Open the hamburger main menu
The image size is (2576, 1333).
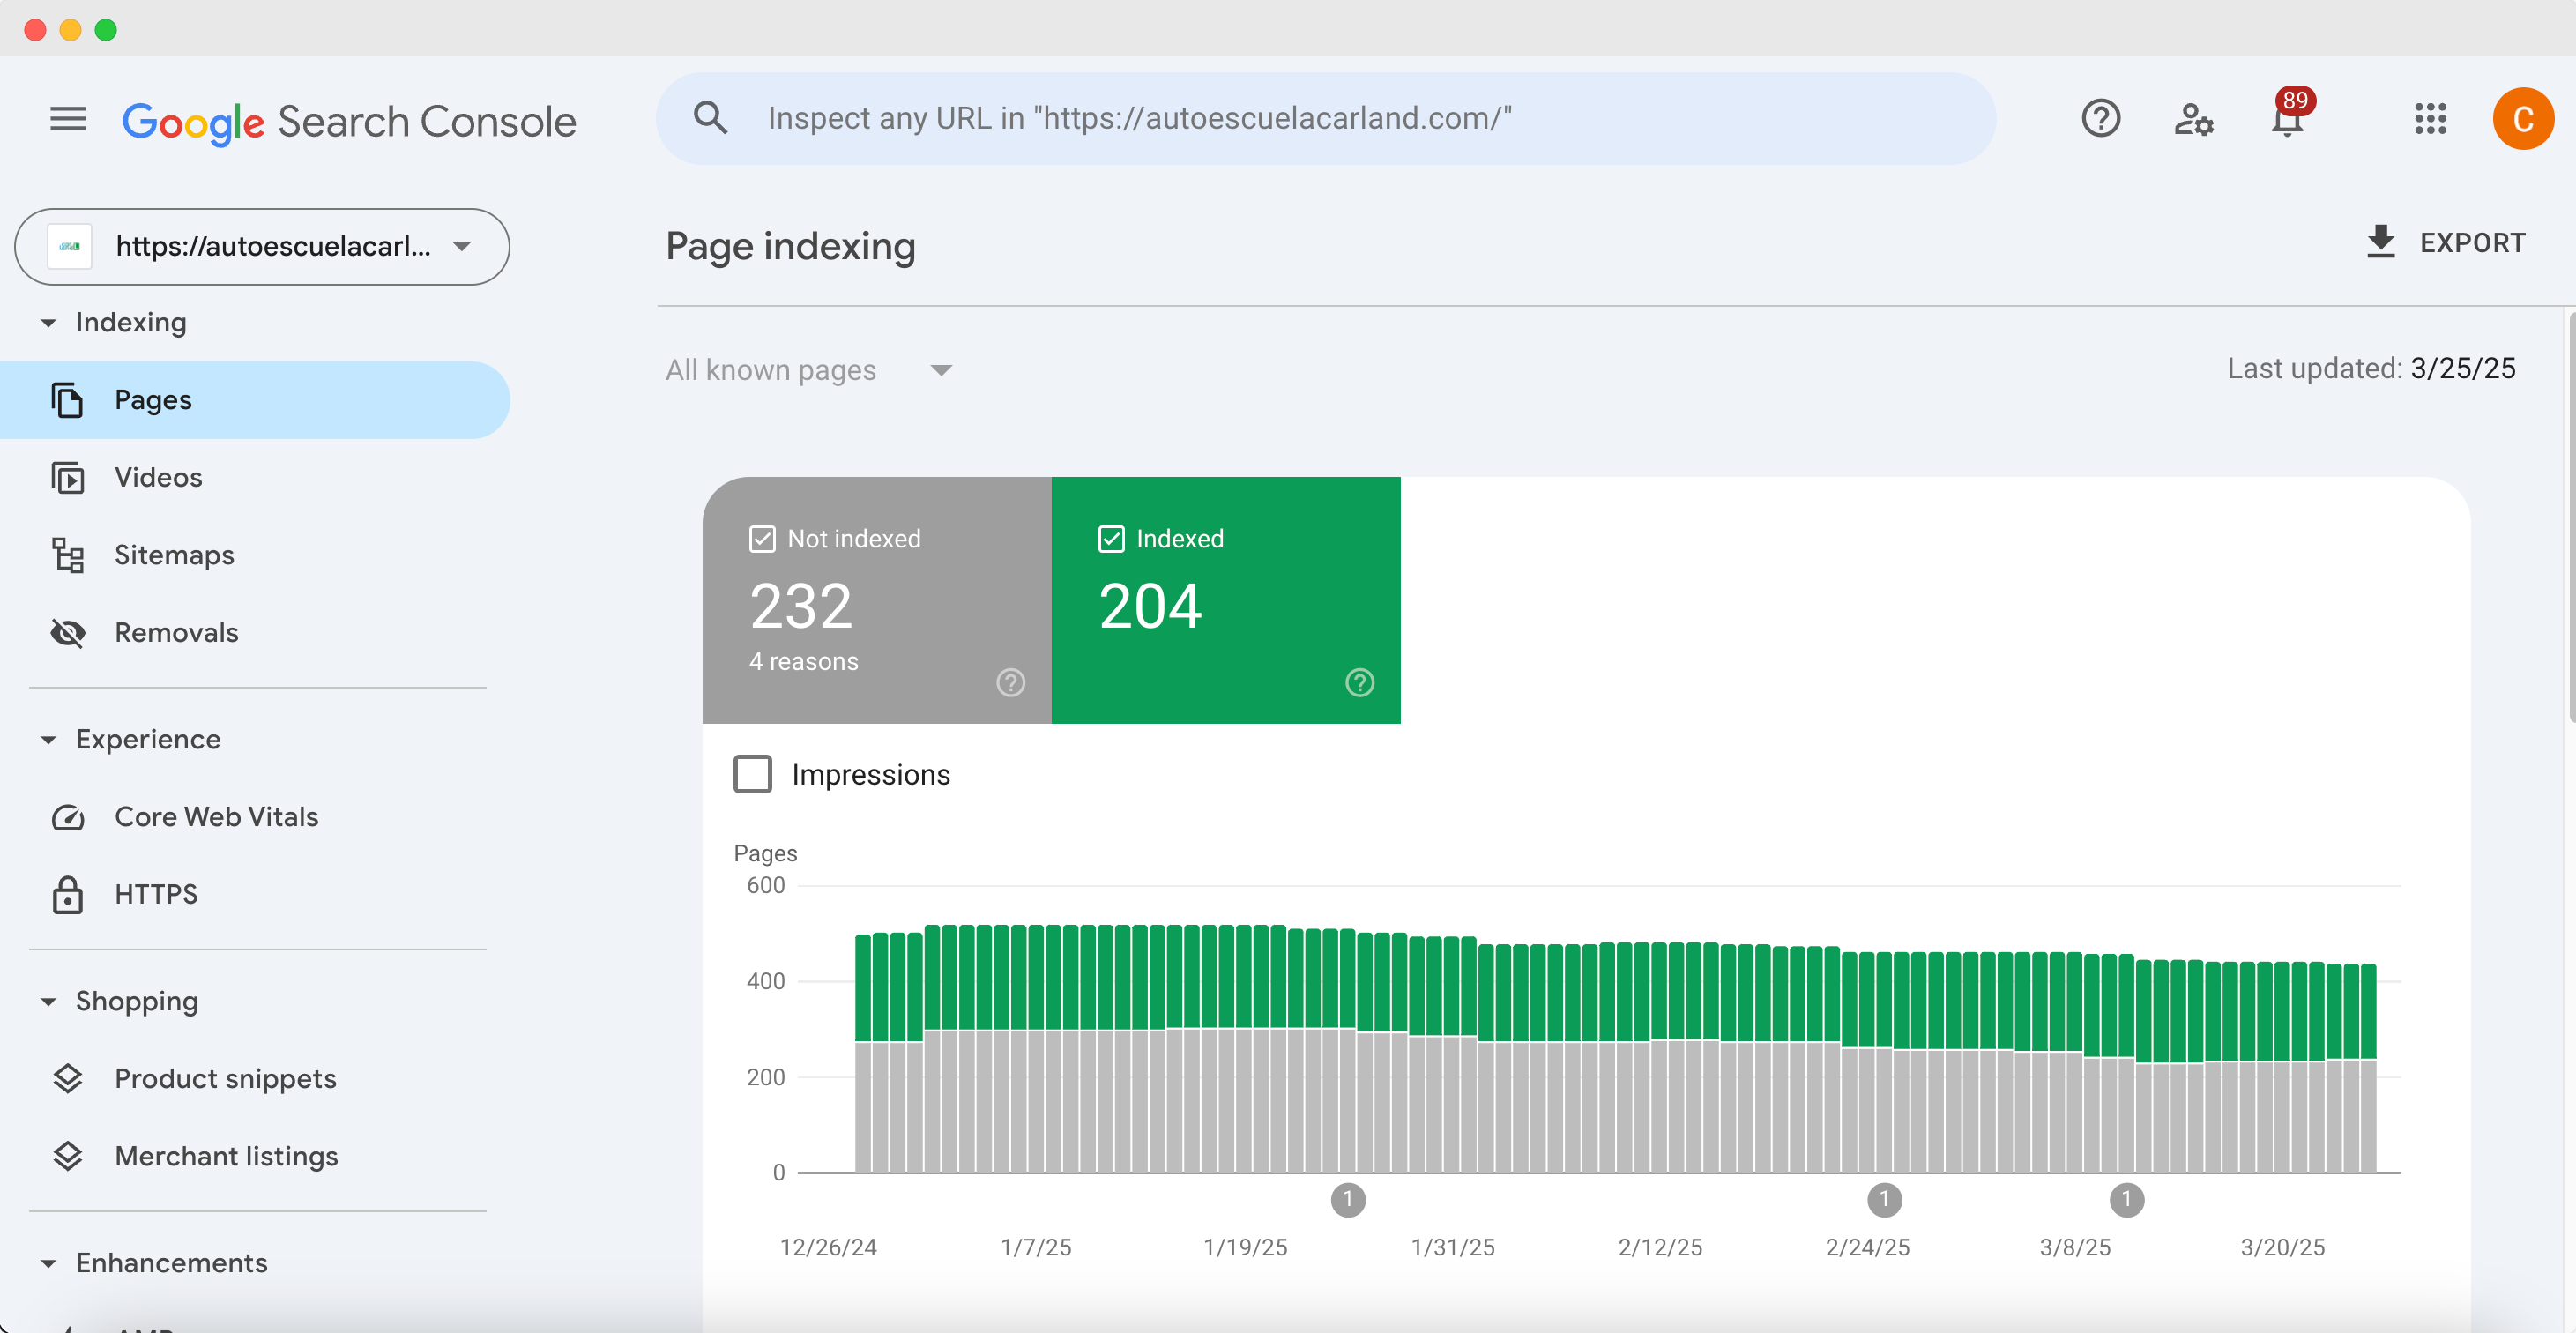point(68,120)
